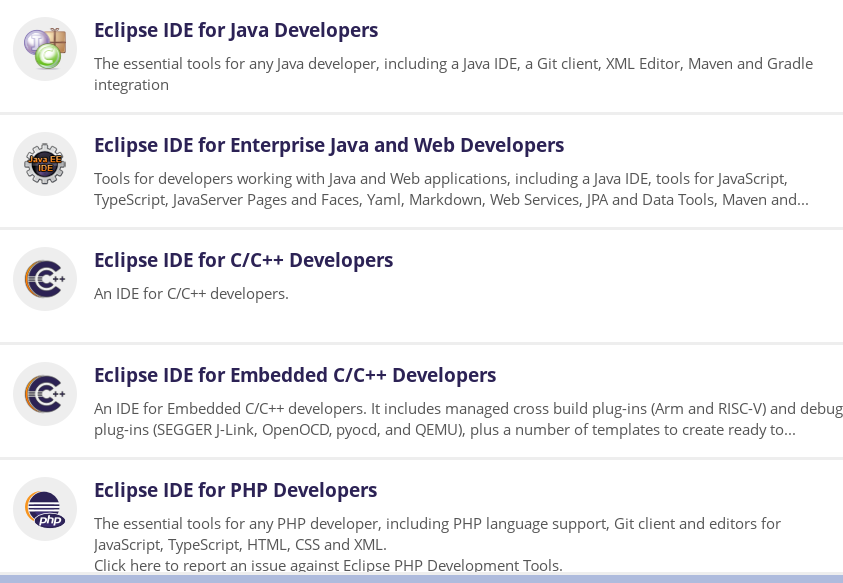Viewport: 843px width, 583px height.
Task: Click the C/C++ Developers package icon
Action: [x=45, y=279]
